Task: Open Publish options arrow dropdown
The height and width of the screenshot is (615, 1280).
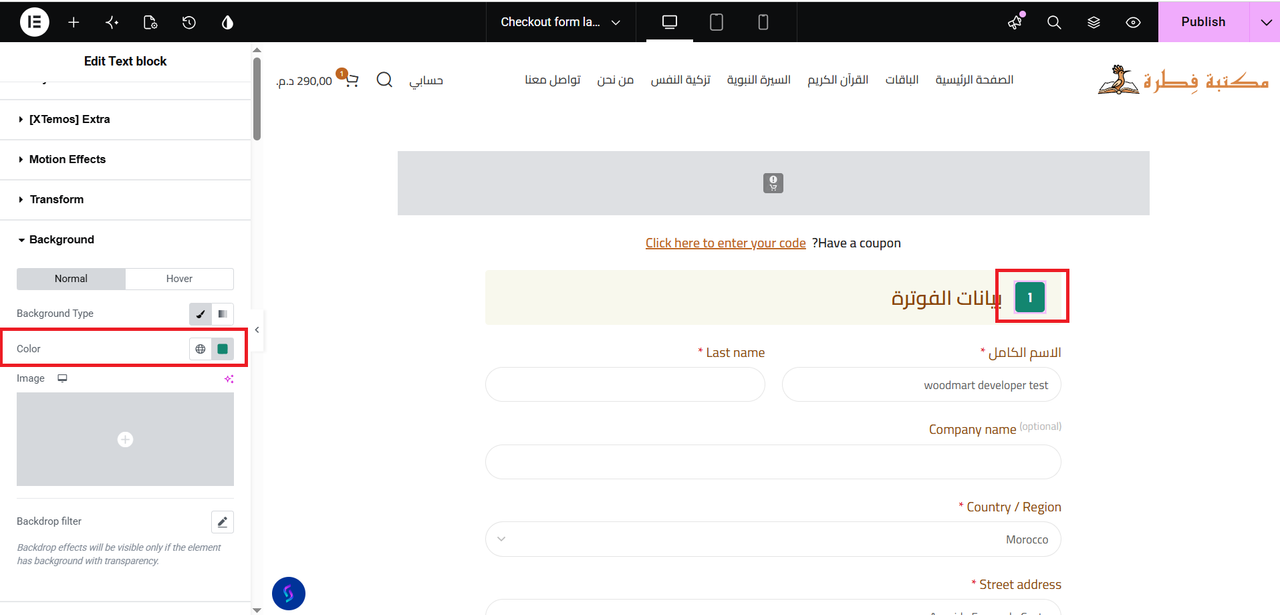Action: (x=1264, y=22)
